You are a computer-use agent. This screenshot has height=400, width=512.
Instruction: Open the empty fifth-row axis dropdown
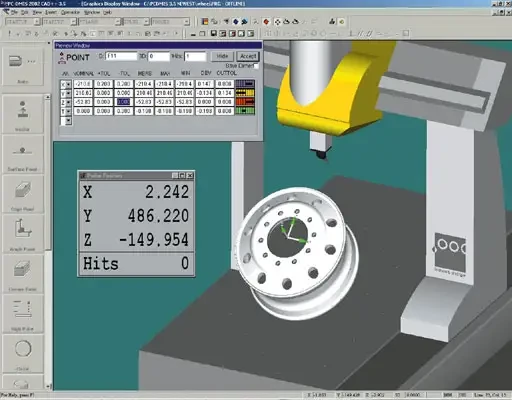(x=68, y=120)
